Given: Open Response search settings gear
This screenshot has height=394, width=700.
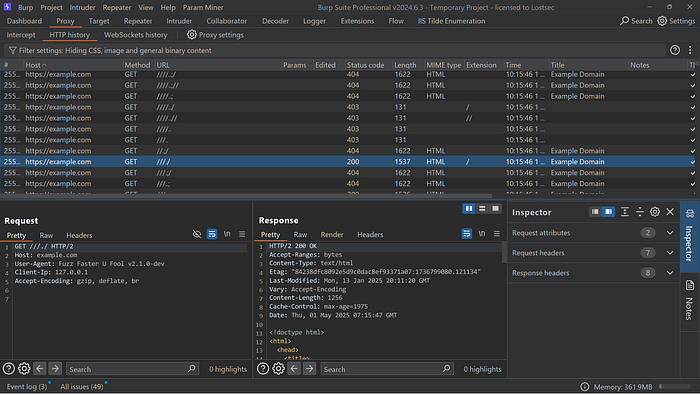Looking at the screenshot, I should [278, 369].
